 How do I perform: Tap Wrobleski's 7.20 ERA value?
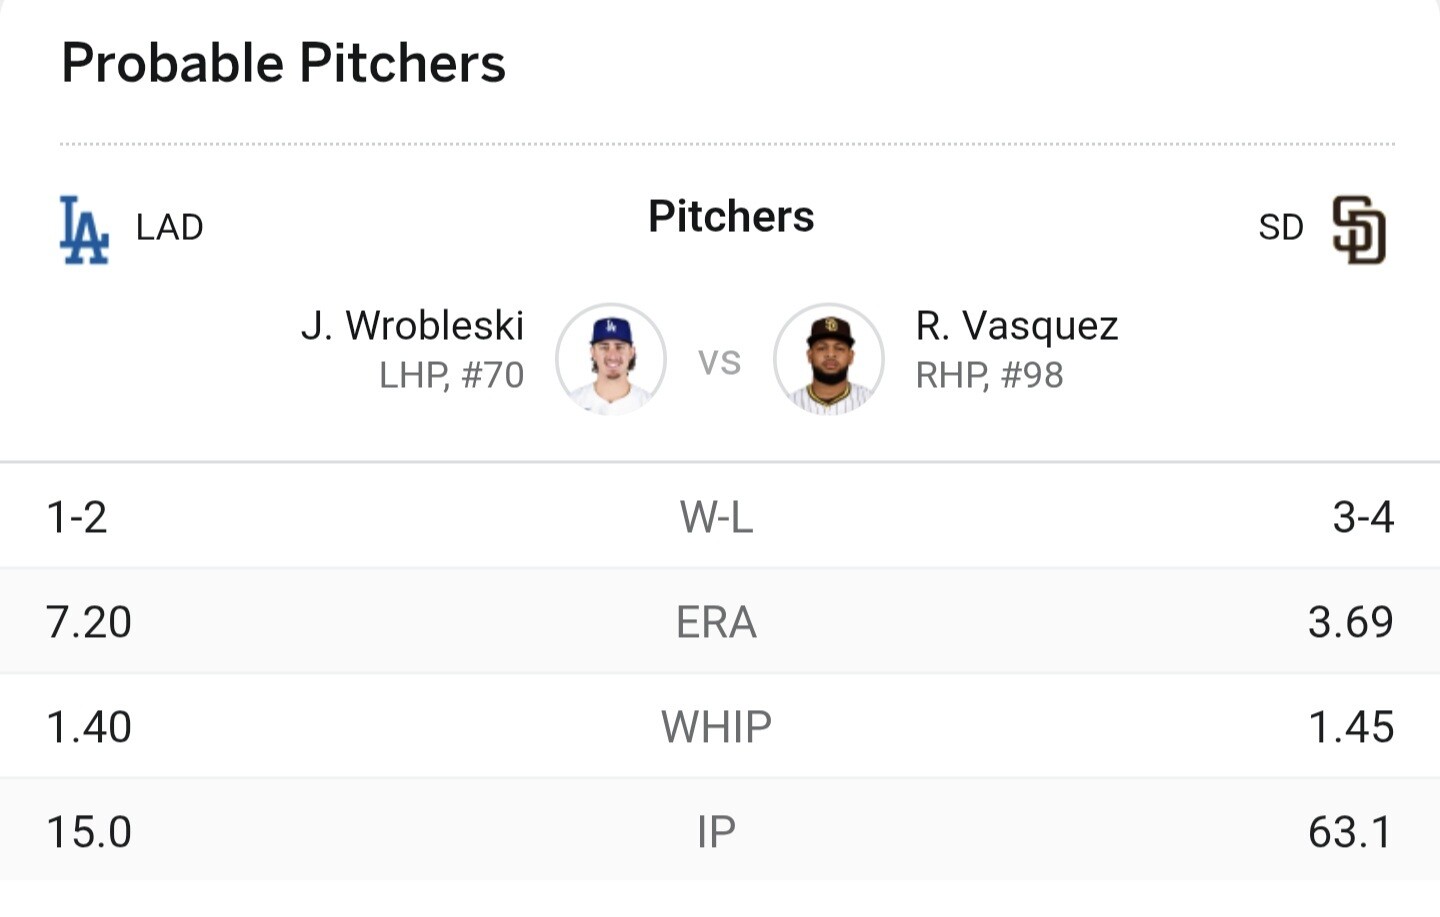[89, 622]
